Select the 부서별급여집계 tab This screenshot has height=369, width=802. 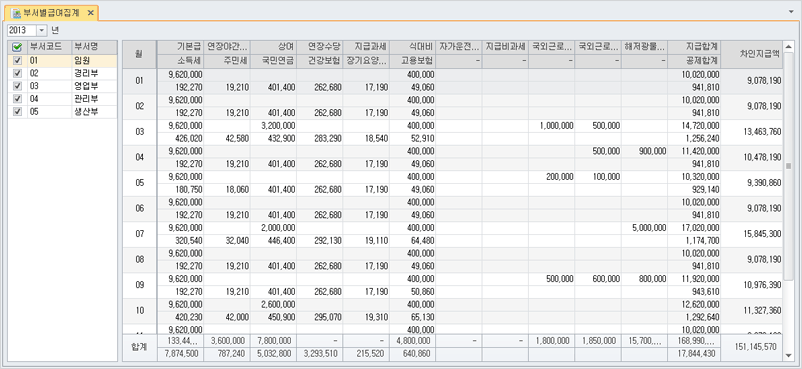[51, 13]
